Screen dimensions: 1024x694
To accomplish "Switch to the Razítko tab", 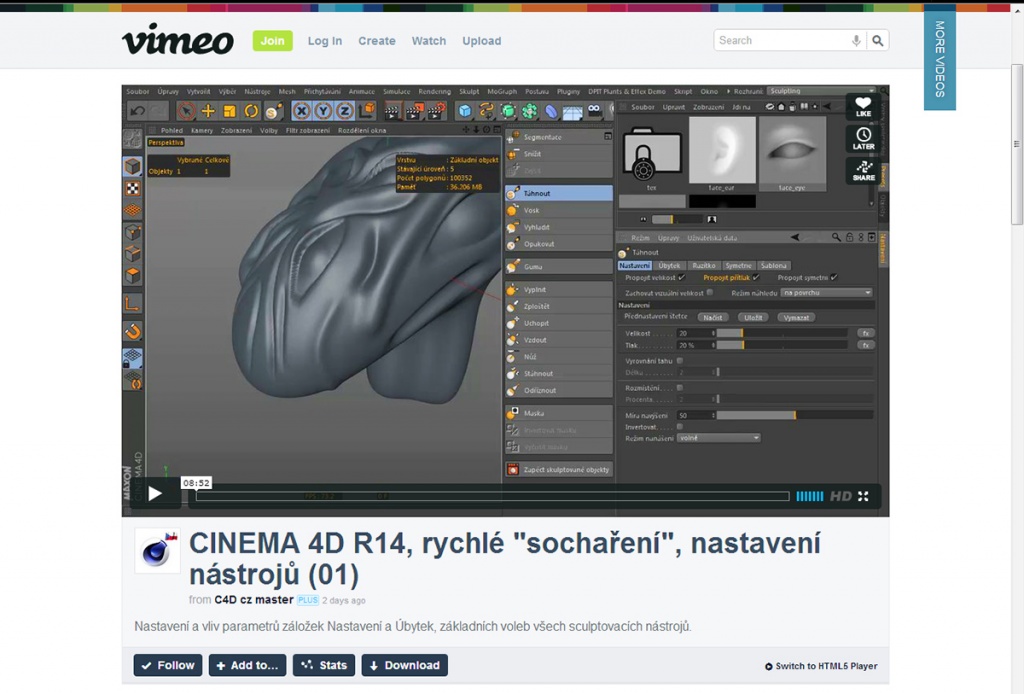I will (703, 266).
